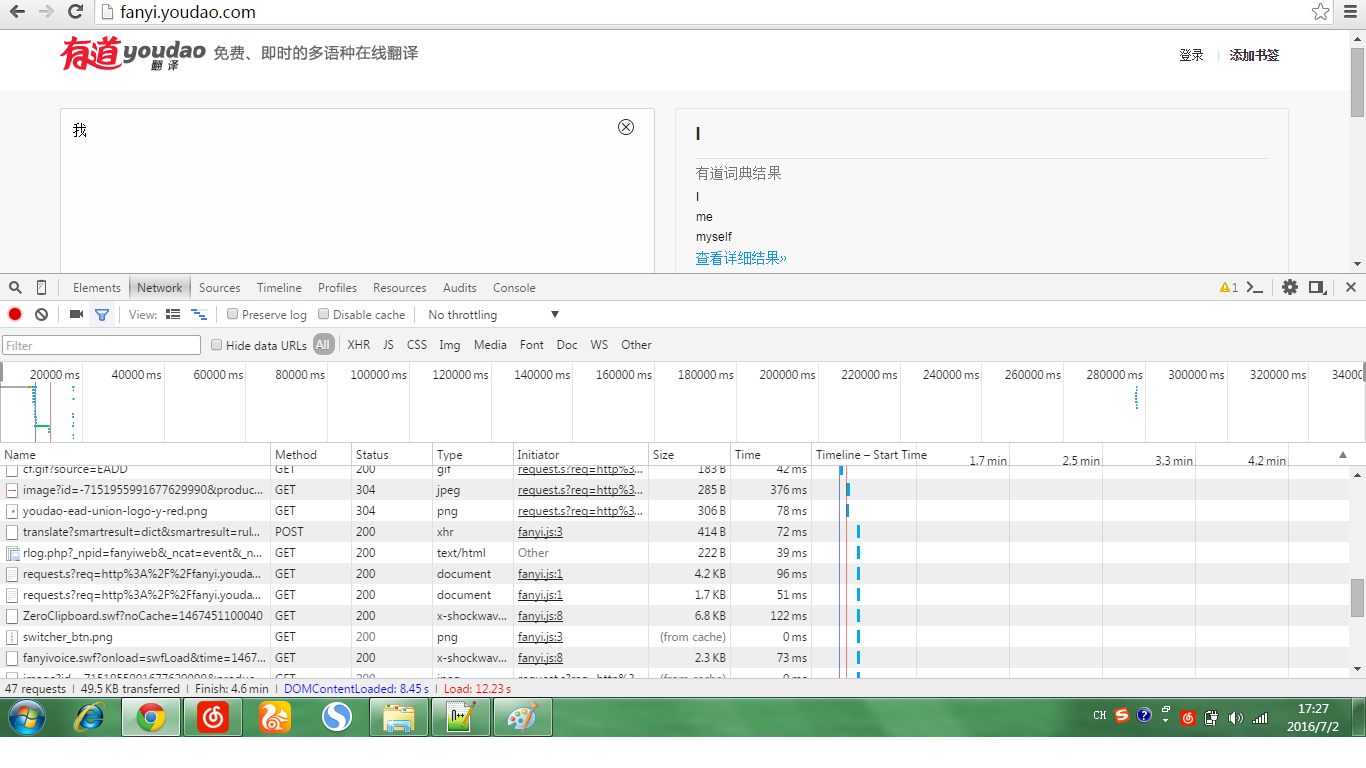1366x768 pixels.
Task: Open the No throttling dropdown
Action: click(x=493, y=315)
